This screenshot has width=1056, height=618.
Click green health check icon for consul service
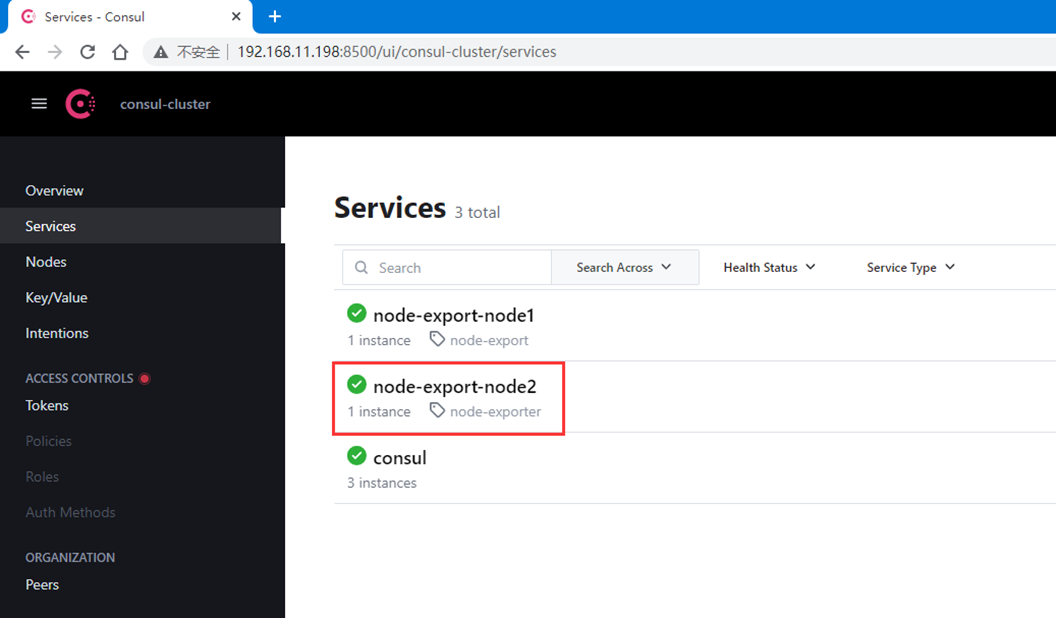click(357, 456)
